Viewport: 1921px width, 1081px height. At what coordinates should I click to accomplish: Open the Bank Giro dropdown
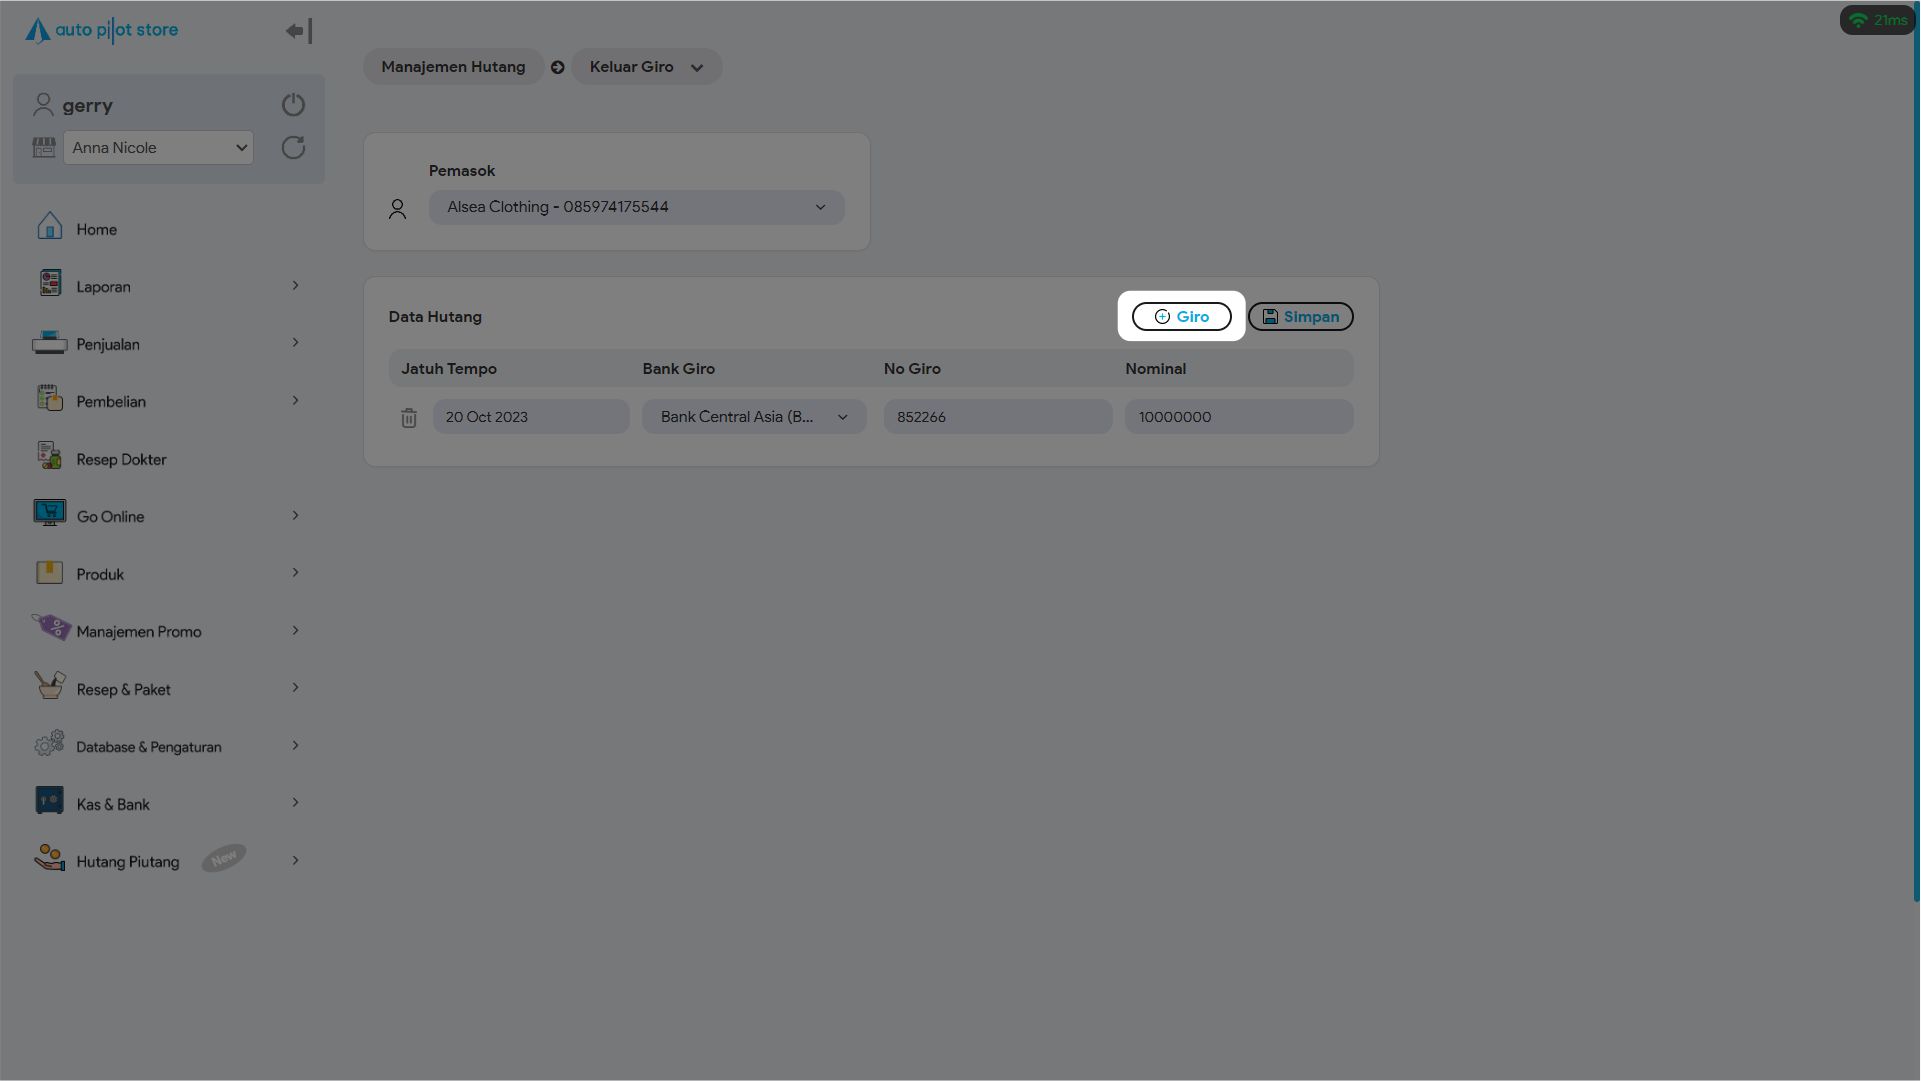[754, 417]
